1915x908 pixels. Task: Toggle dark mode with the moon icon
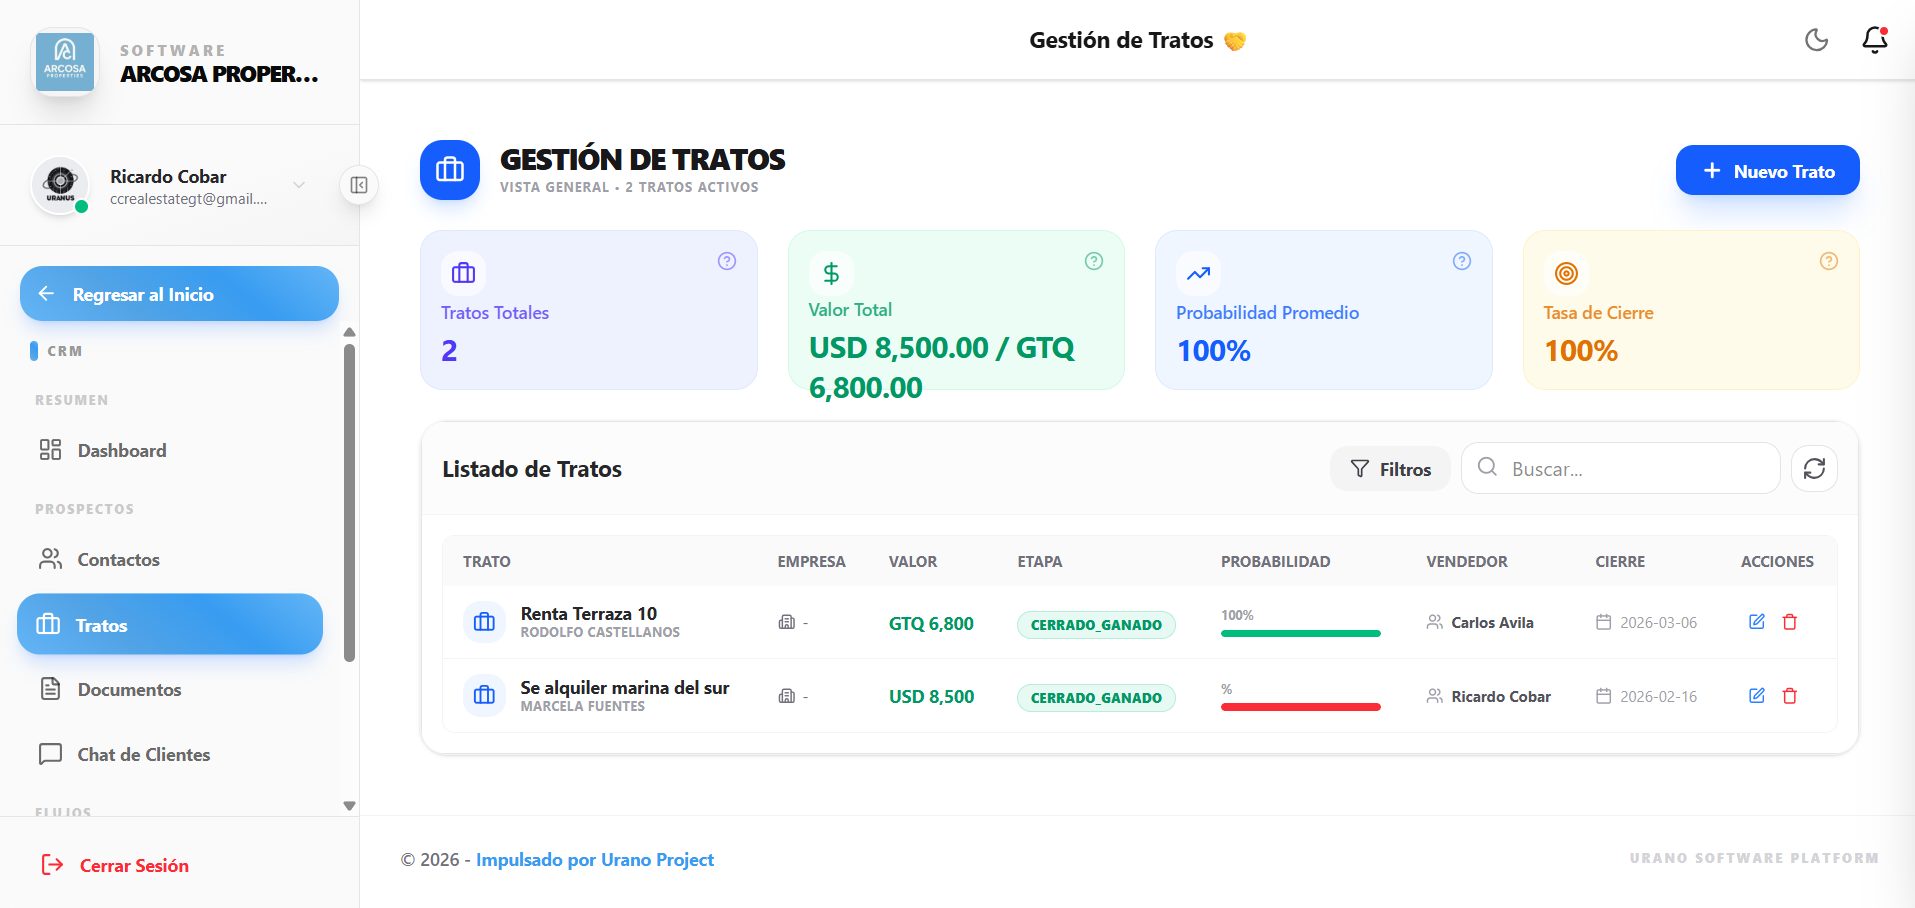click(x=1816, y=40)
